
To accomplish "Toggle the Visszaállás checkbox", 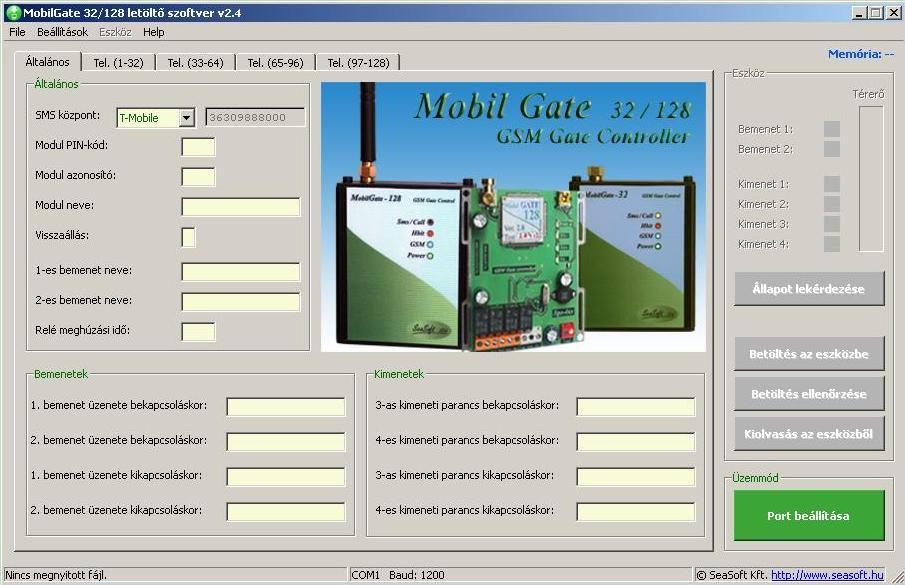I will click(188, 237).
